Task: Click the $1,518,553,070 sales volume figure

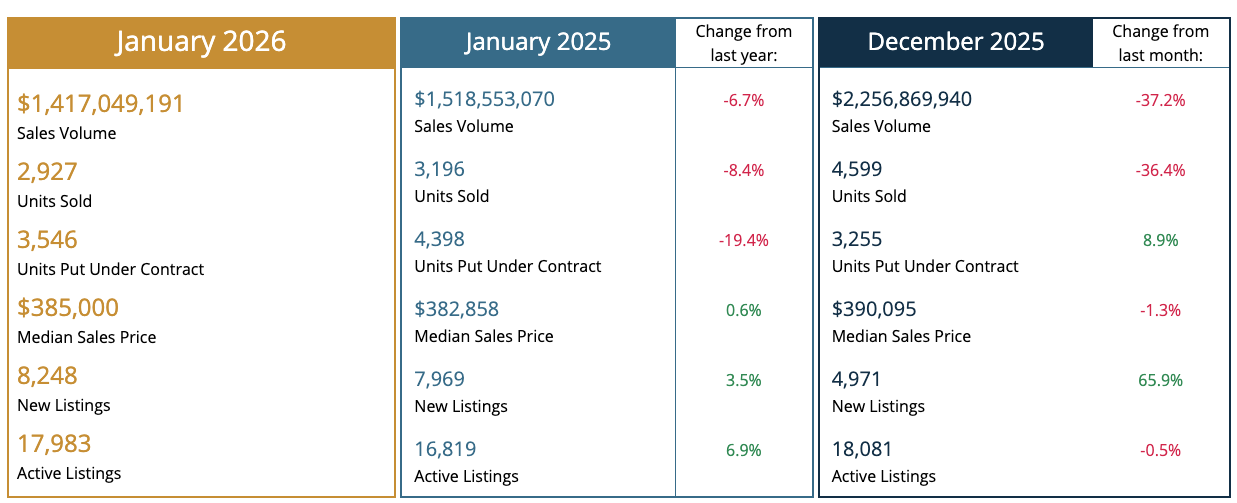Action: [485, 99]
